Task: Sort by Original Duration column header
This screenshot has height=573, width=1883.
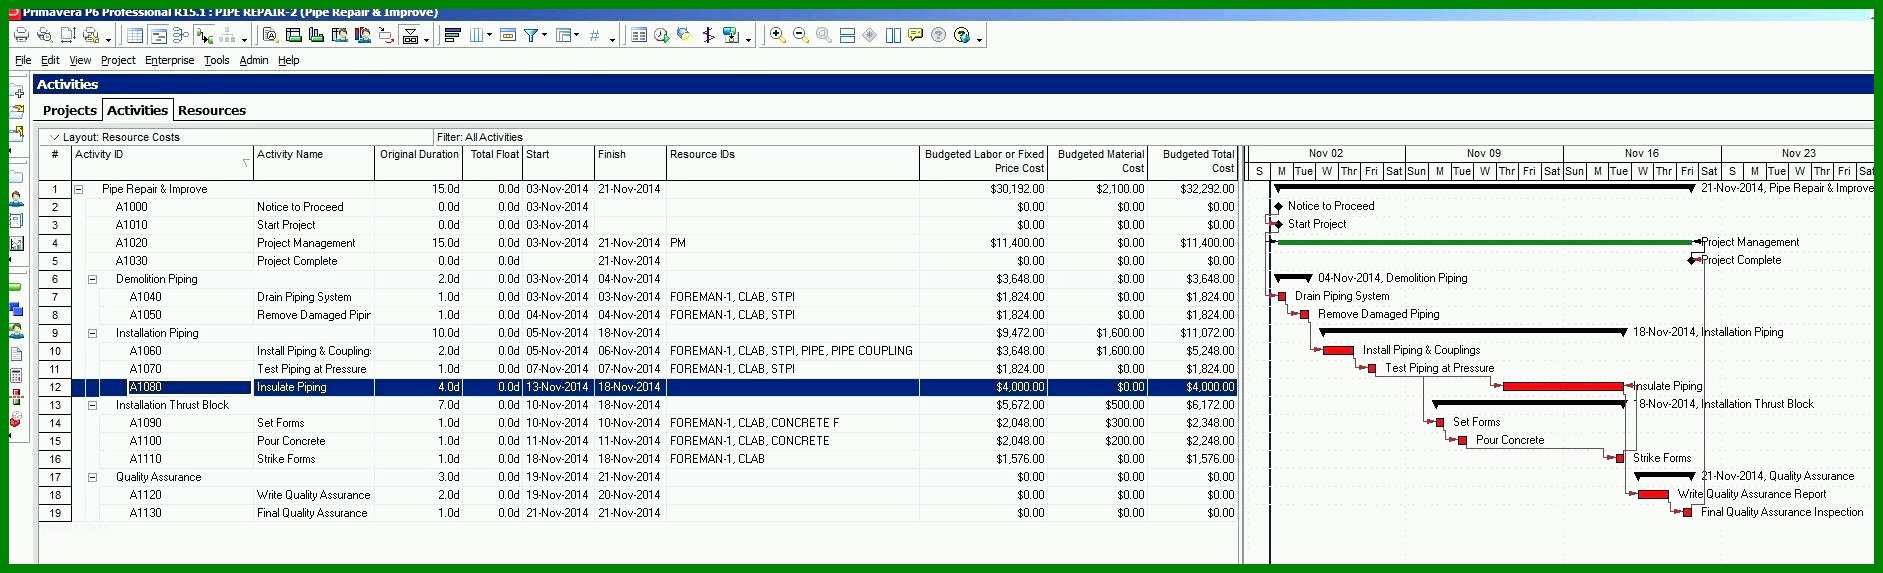Action: point(419,162)
